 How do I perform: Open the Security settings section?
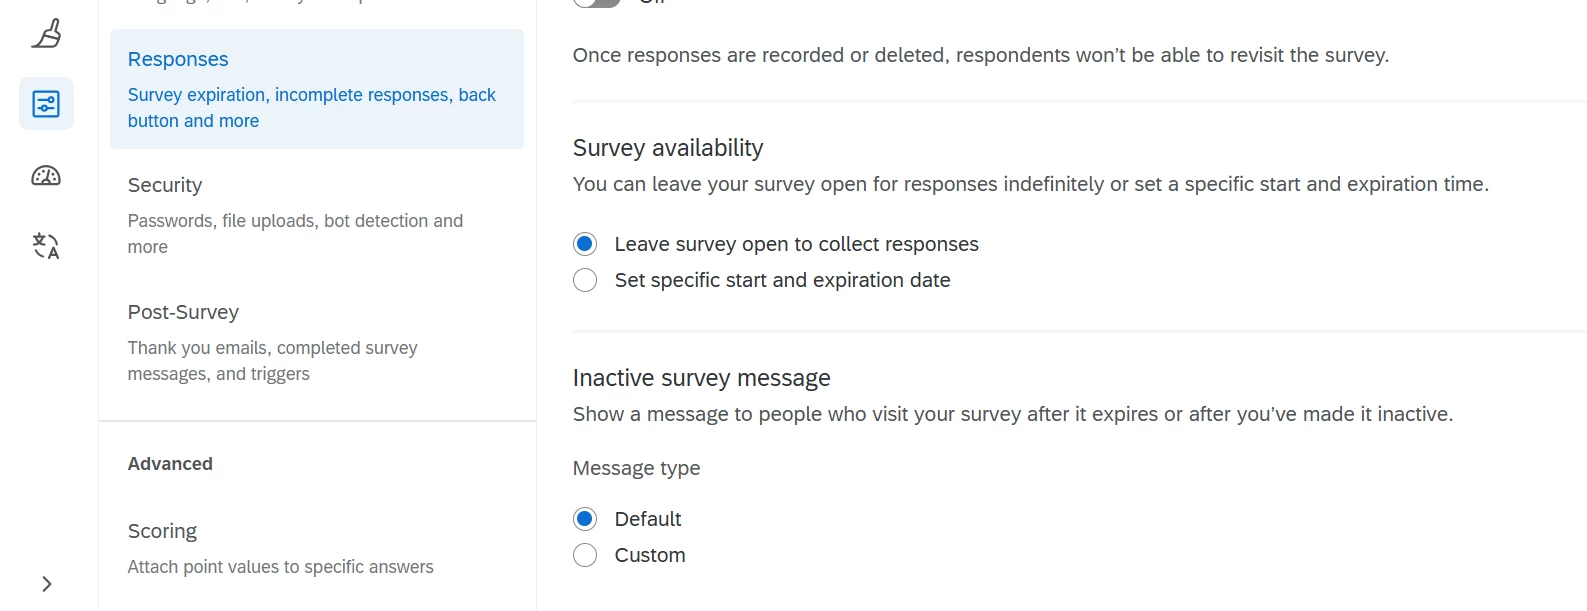[165, 185]
